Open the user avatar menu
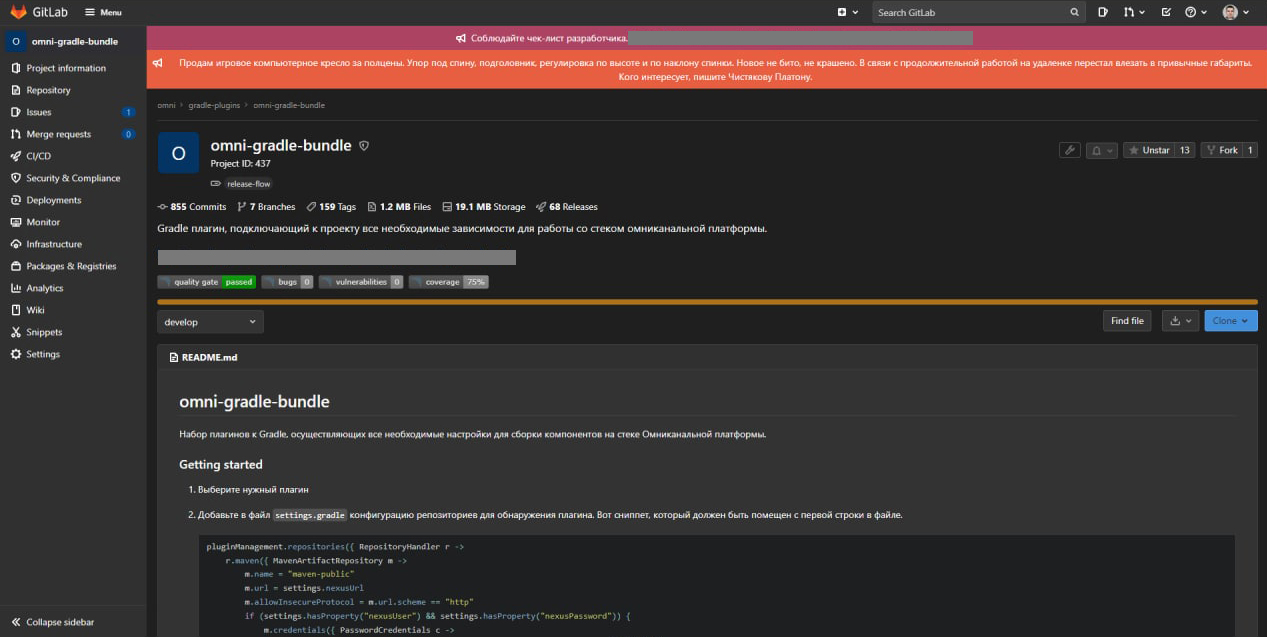The width and height of the screenshot is (1267, 637). click(x=1235, y=12)
